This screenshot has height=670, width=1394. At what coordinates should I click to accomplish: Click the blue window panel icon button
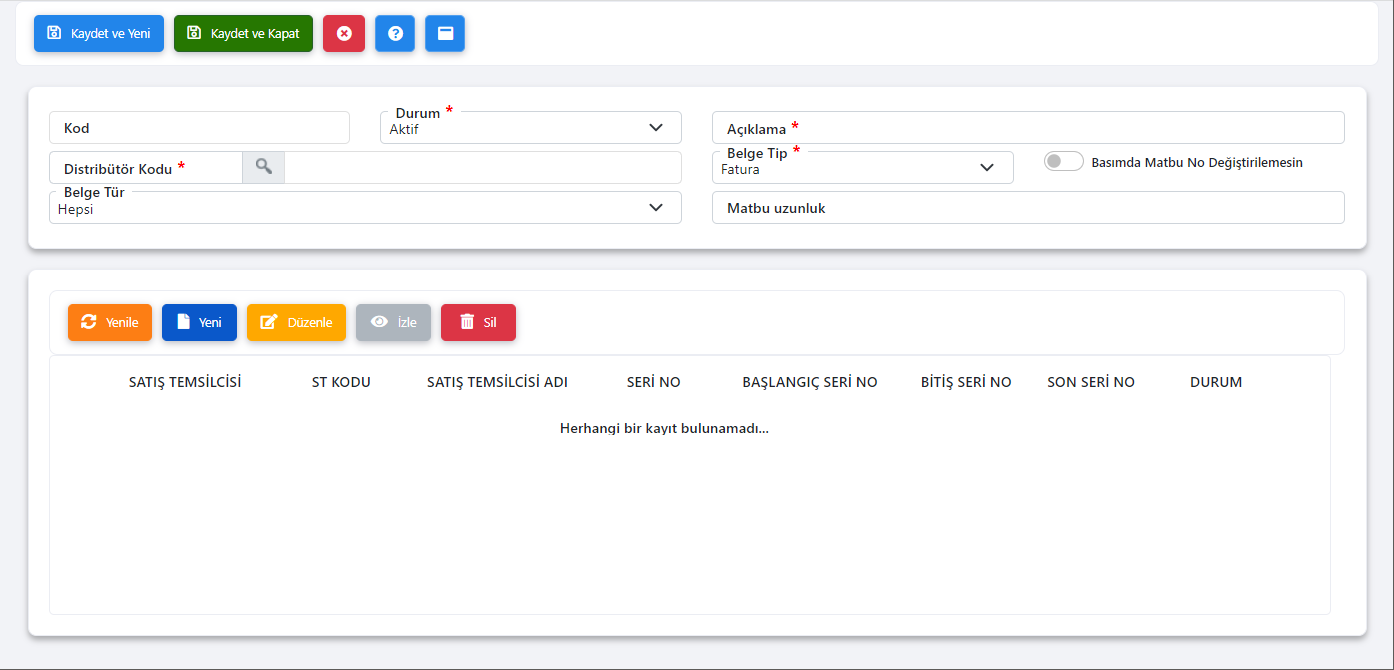[x=445, y=33]
